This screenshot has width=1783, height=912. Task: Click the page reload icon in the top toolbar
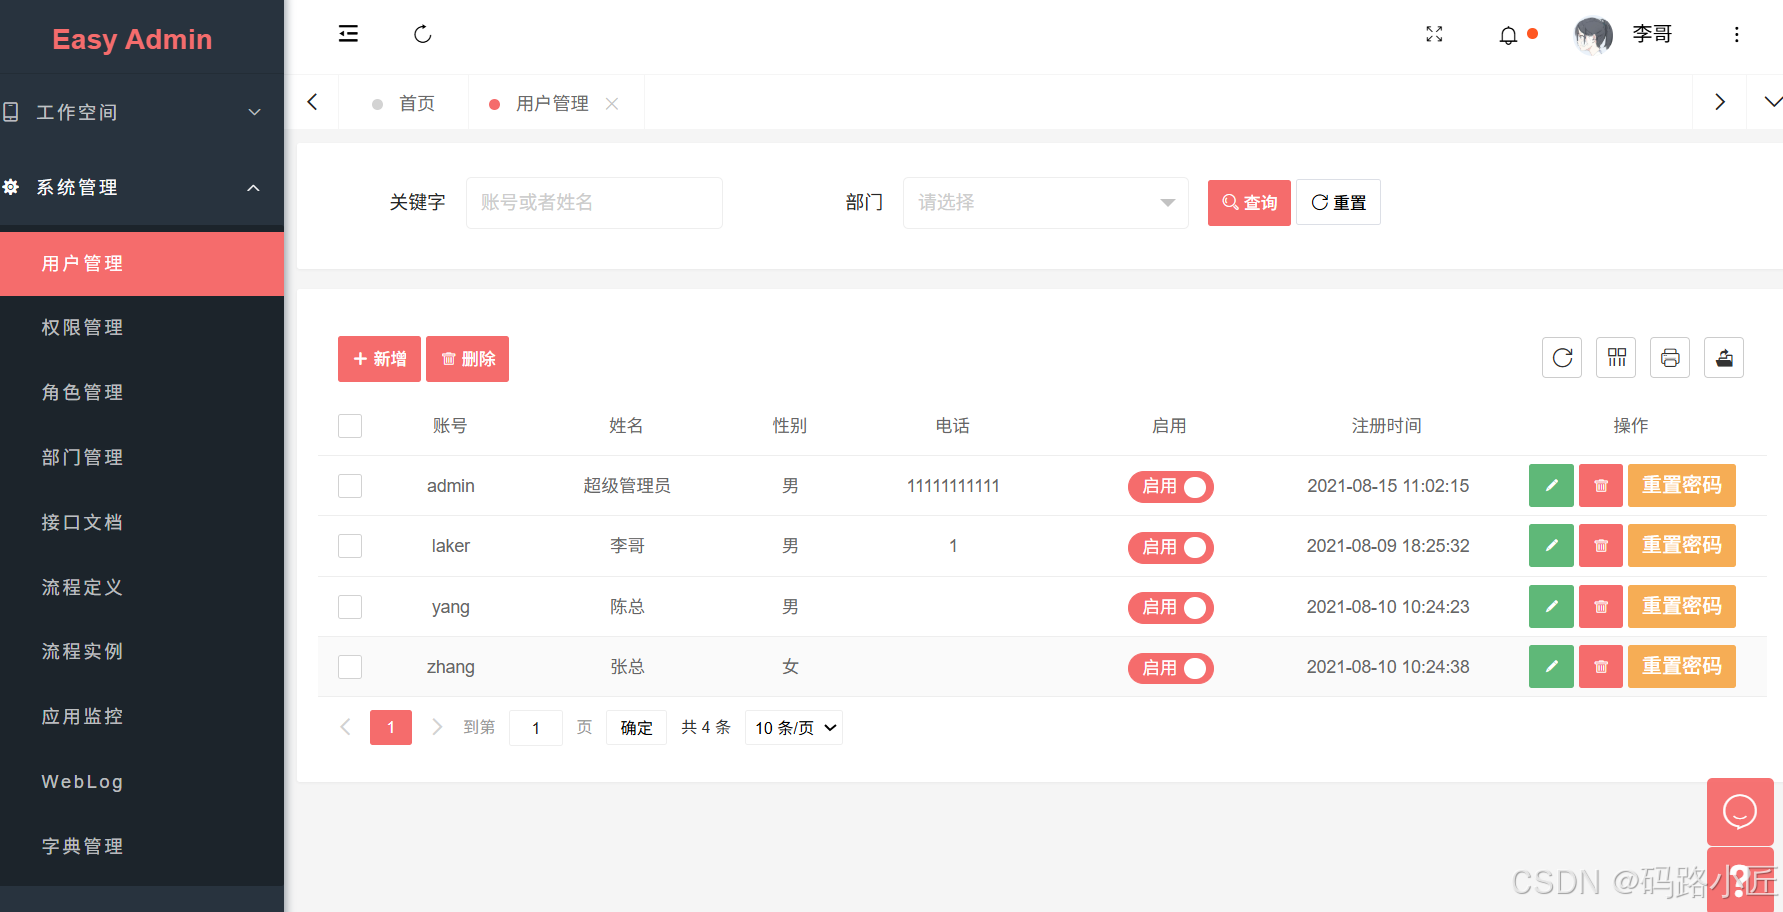[x=422, y=33]
